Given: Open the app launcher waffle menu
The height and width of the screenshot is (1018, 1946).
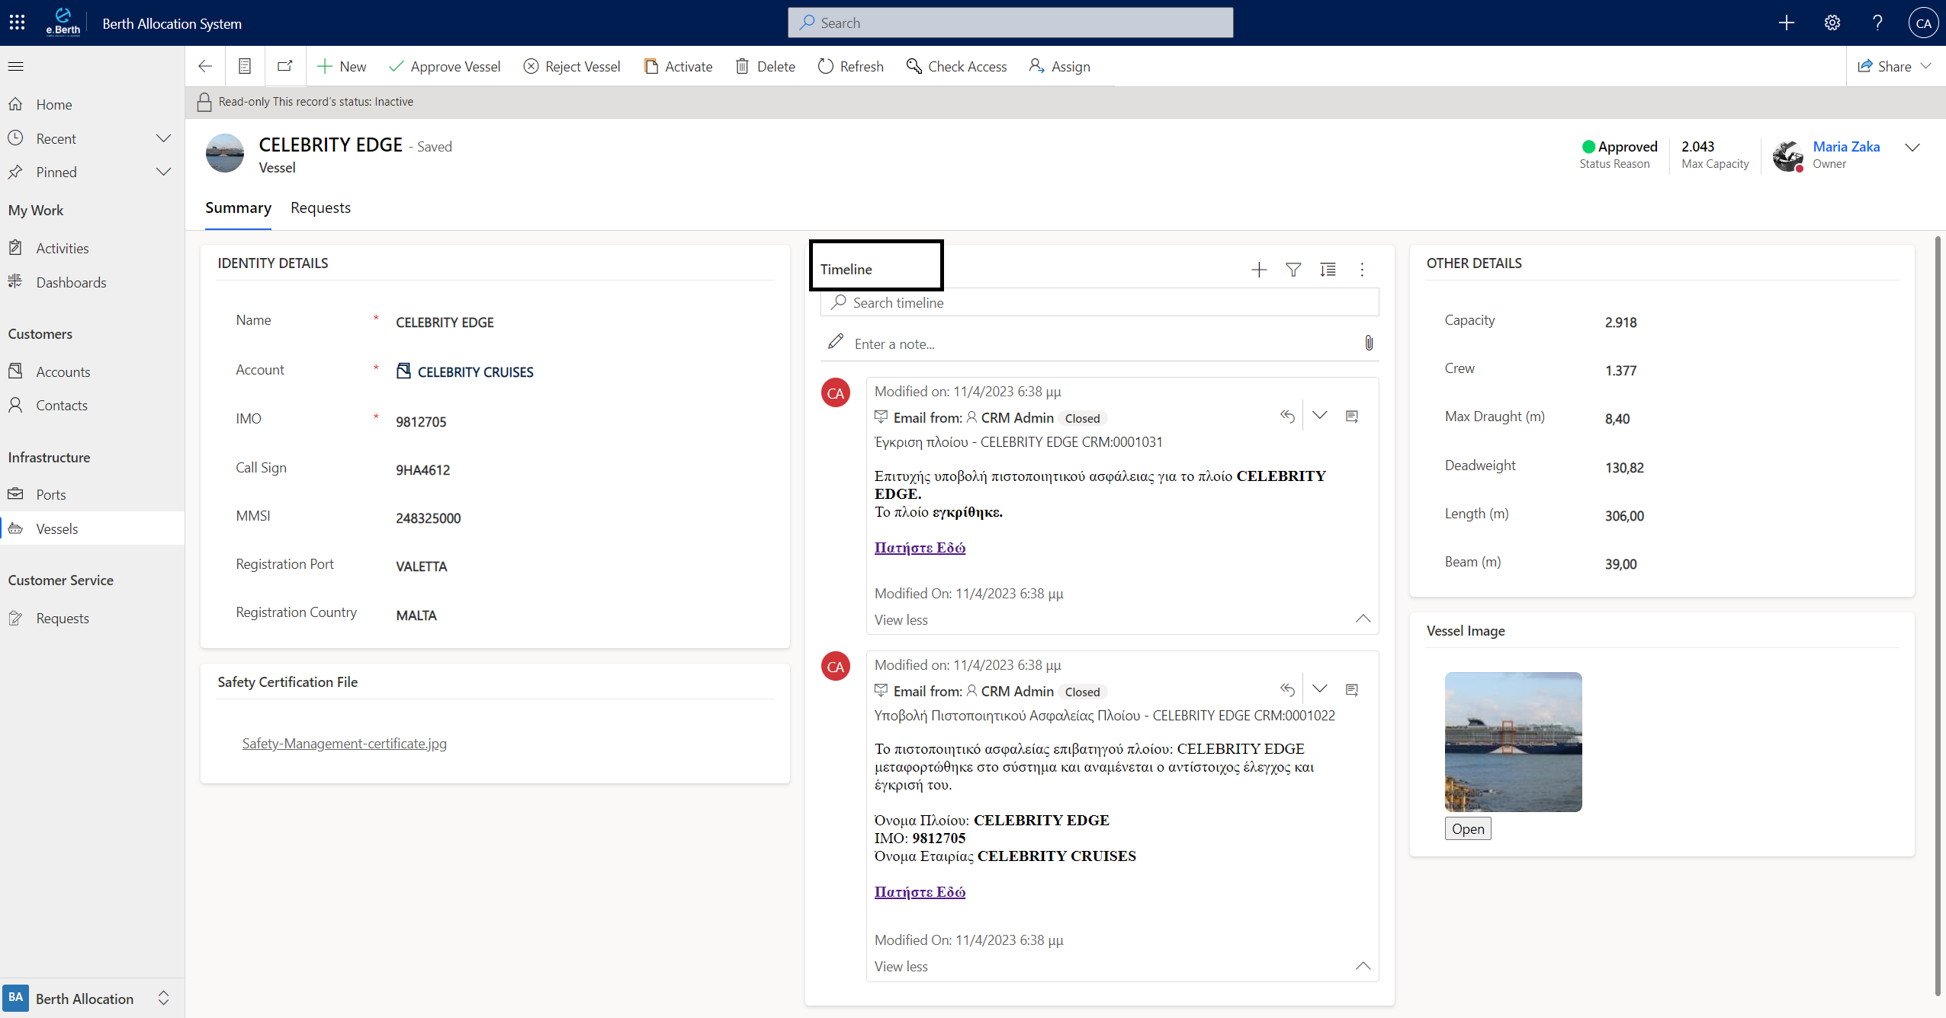Looking at the screenshot, I should tap(17, 22).
